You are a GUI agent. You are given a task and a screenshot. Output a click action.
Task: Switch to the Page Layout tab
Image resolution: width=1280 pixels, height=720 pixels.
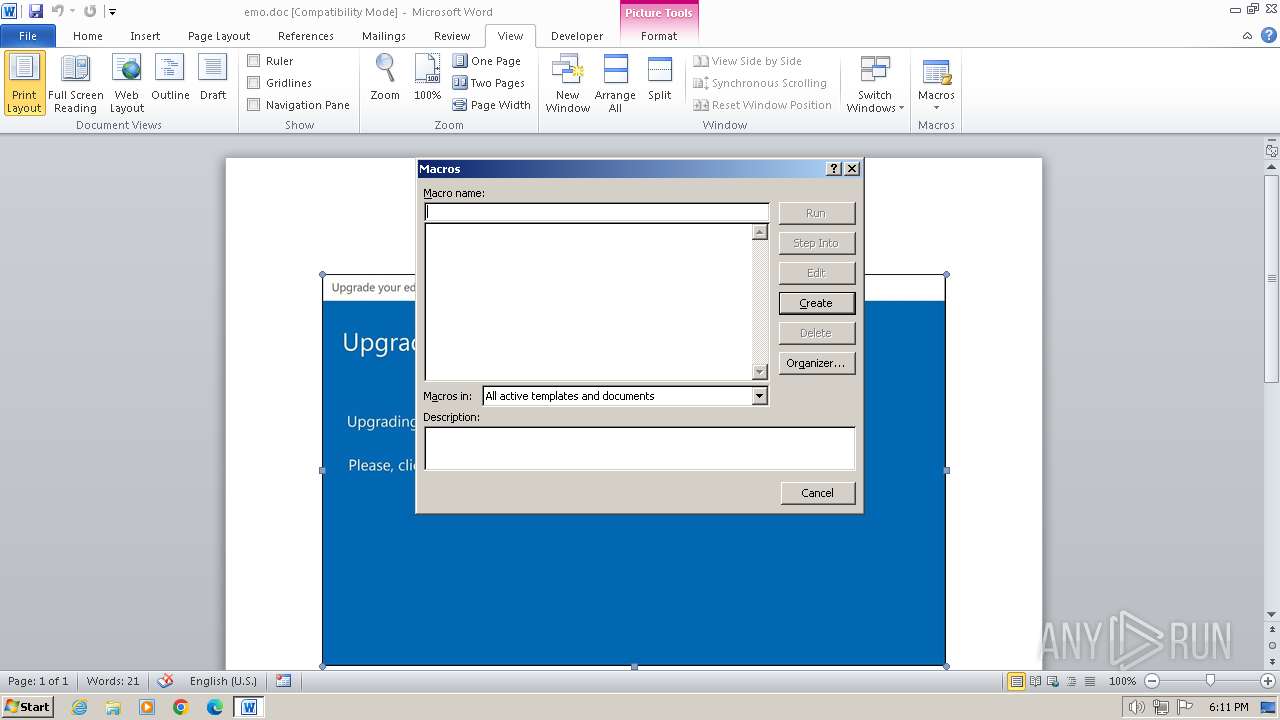pyautogui.click(x=219, y=36)
